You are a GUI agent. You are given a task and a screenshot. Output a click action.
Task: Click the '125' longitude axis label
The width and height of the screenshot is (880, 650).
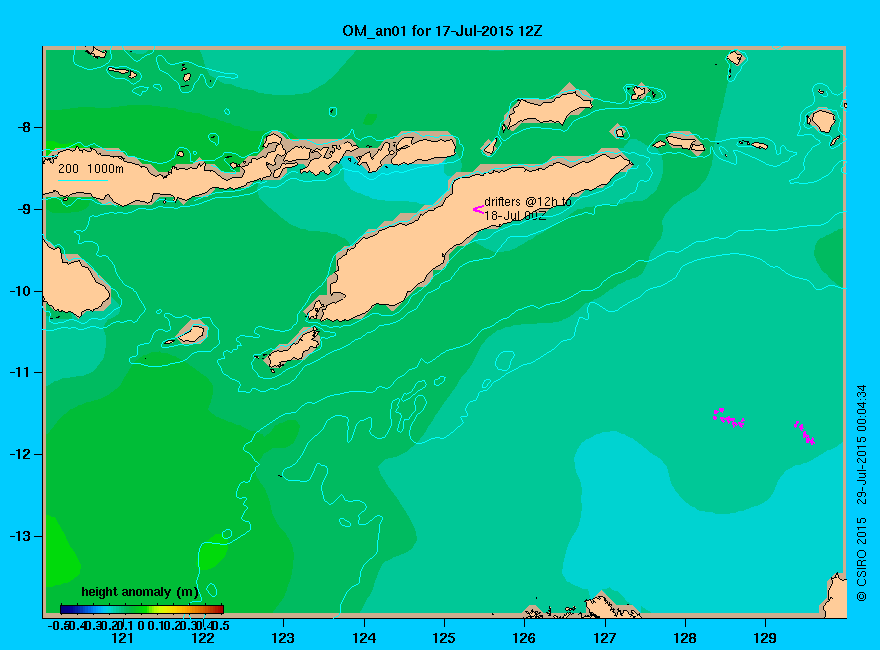pyautogui.click(x=444, y=638)
